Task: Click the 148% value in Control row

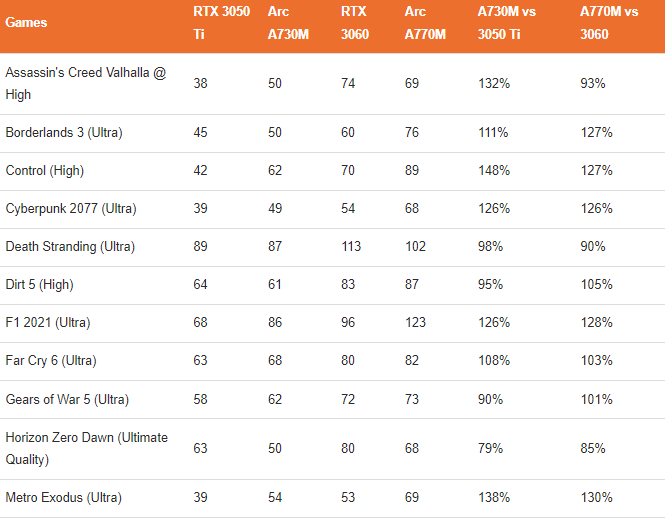Action: click(x=494, y=171)
